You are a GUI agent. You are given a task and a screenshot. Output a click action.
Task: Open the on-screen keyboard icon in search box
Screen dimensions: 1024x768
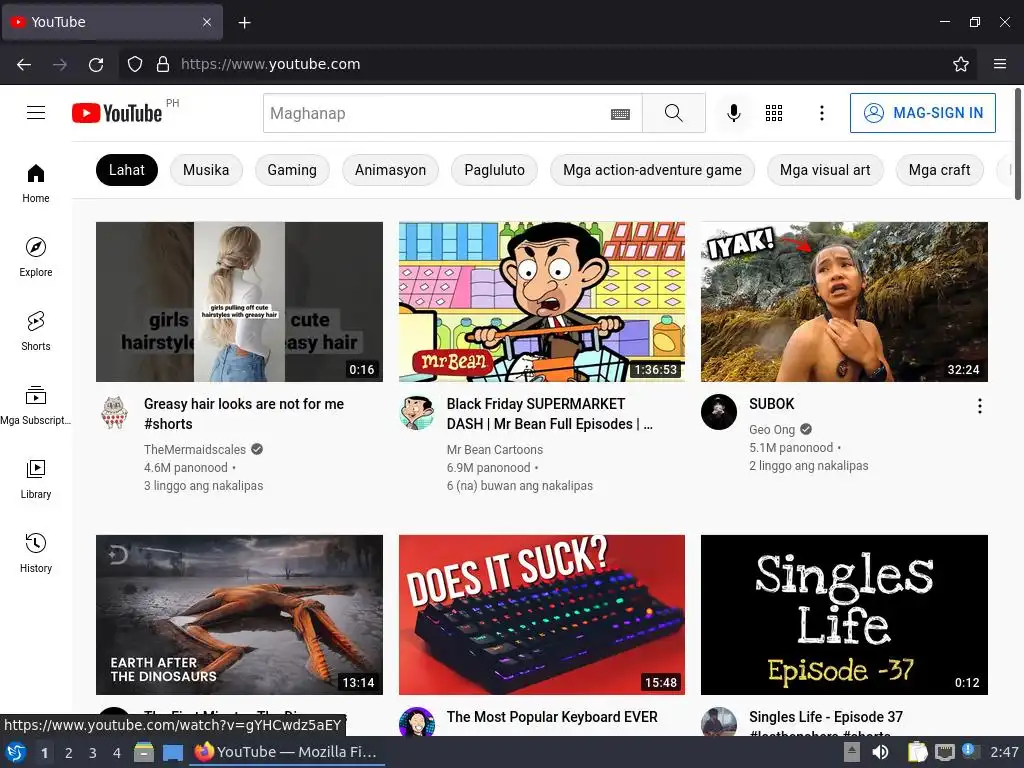click(x=620, y=114)
